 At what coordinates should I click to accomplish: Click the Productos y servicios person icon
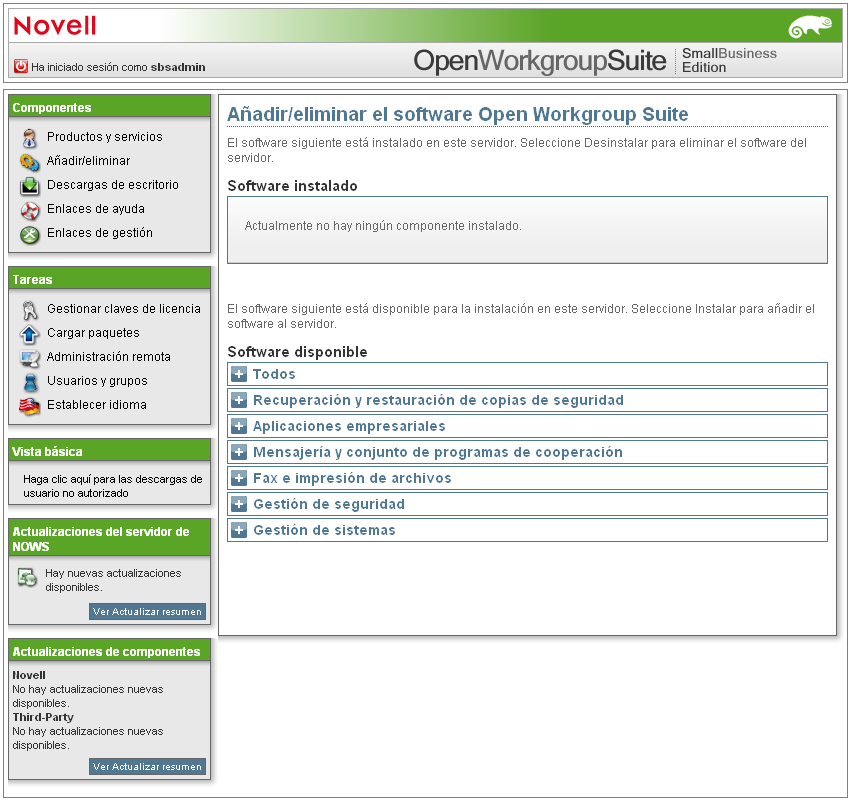(x=30, y=138)
